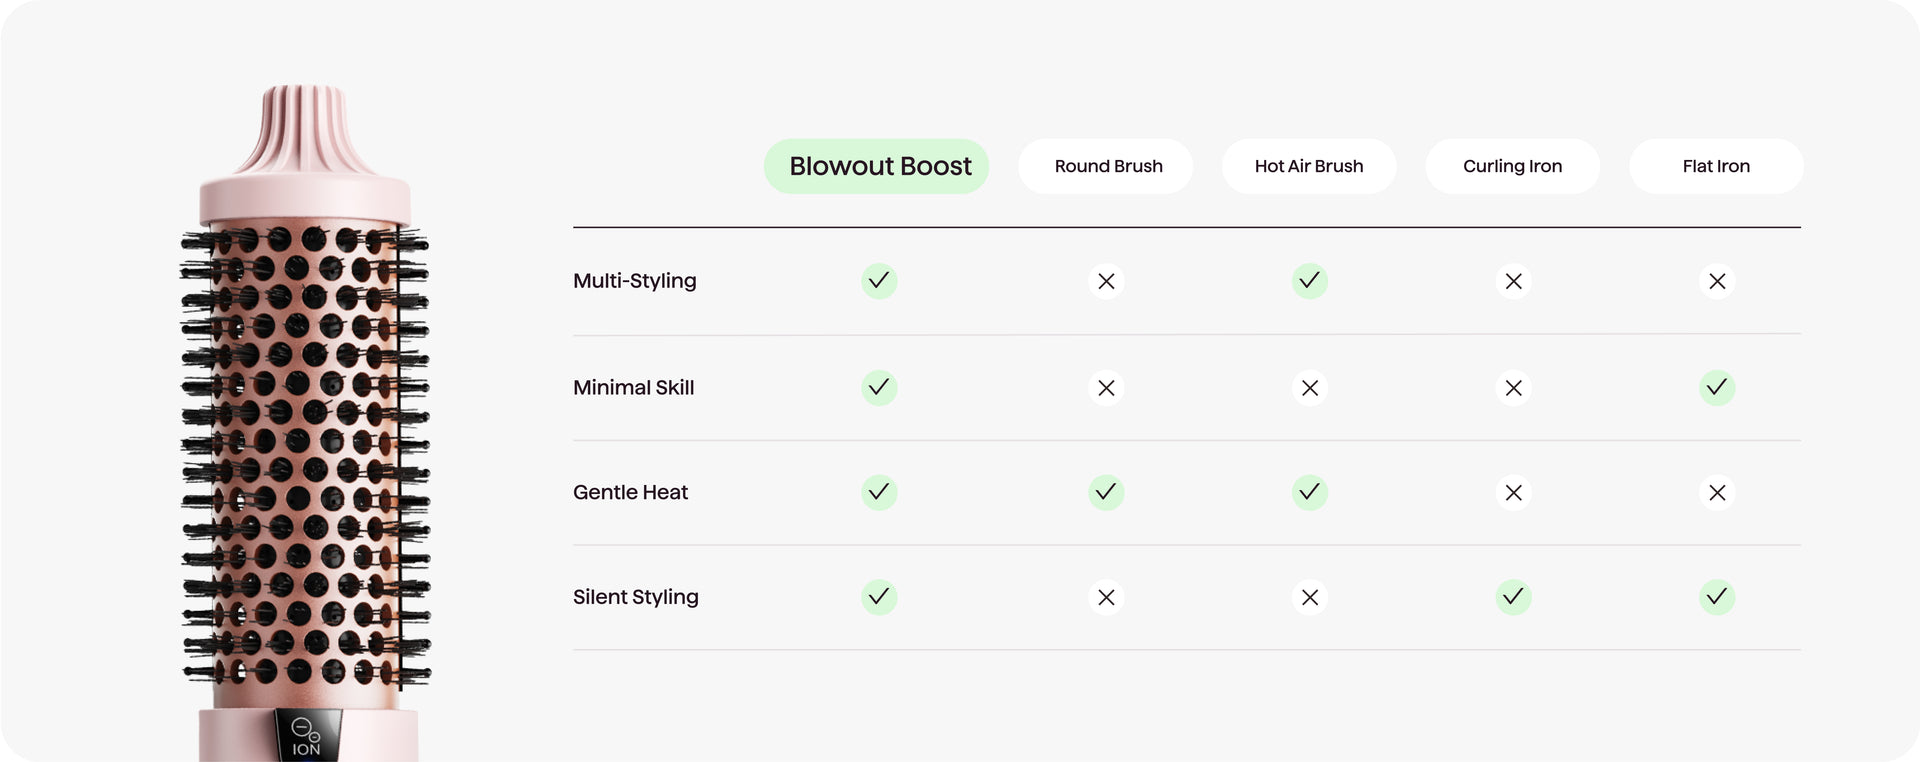
Task: Click the Hot Air Brush Gentle Heat checkmark
Action: point(1309,492)
